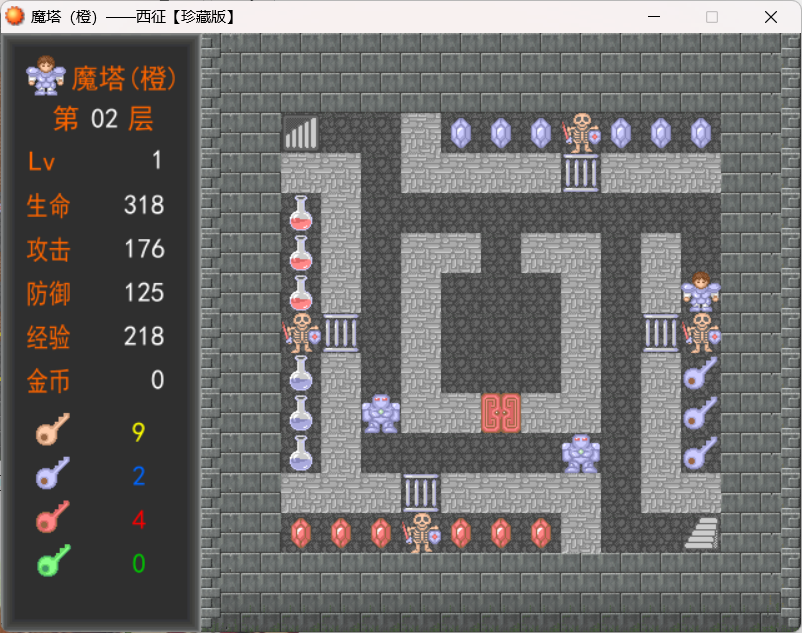Open the iron gate beside the left skeleton
The height and width of the screenshot is (633, 802).
(341, 333)
